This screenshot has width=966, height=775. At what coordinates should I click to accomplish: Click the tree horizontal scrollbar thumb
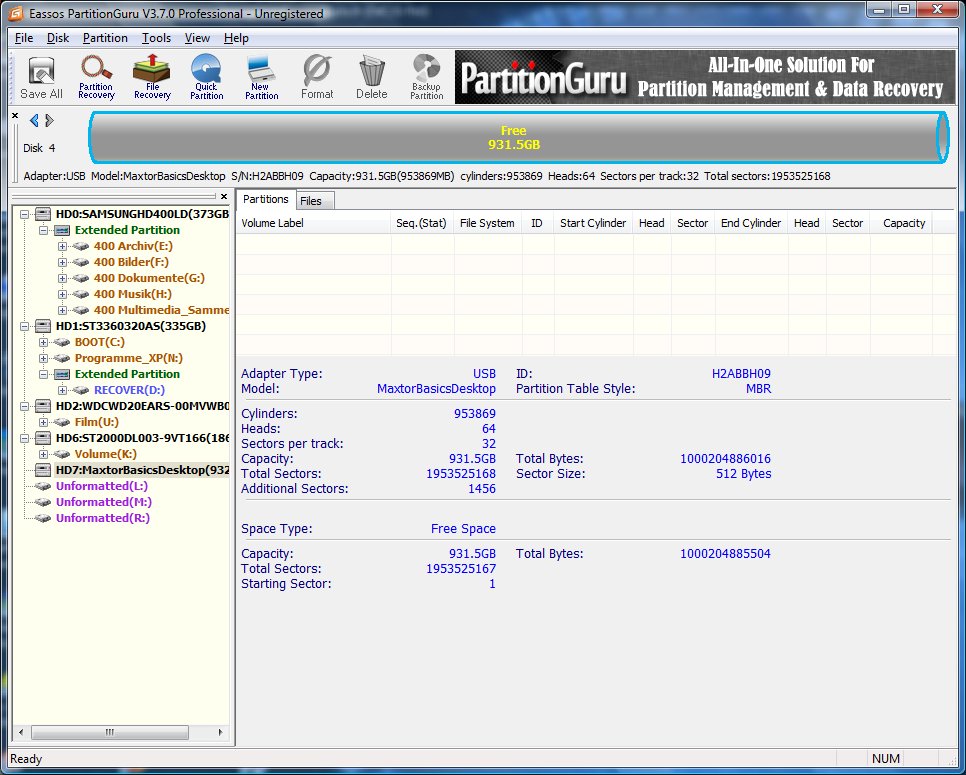110,732
